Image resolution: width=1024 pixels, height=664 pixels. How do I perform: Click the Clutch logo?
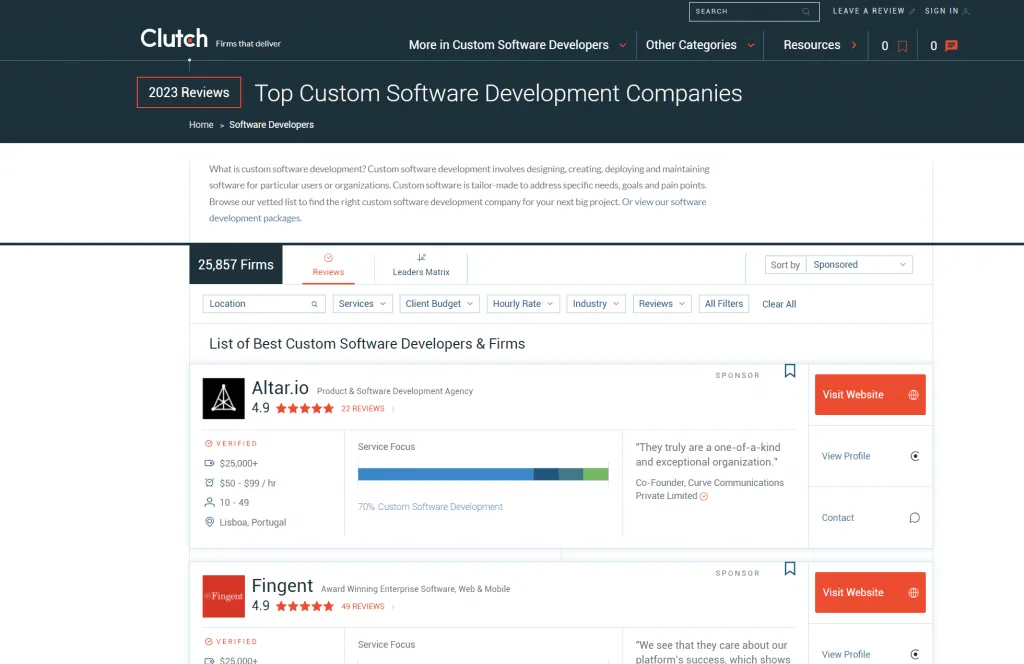(x=174, y=39)
